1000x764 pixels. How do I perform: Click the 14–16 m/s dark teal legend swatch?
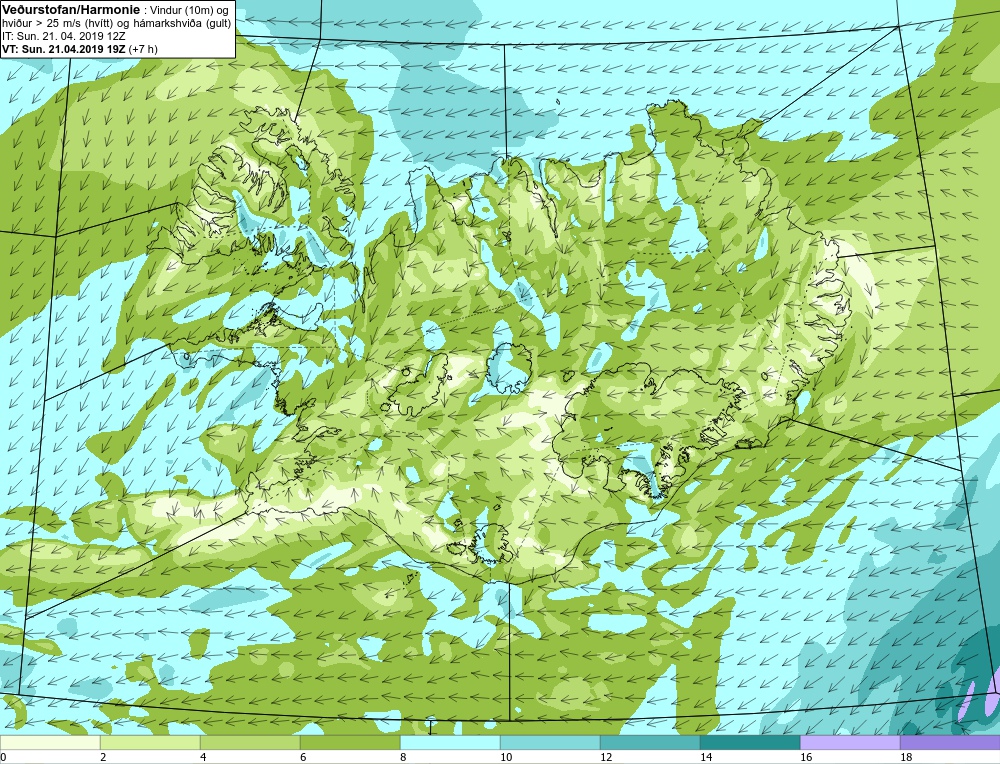coord(750,743)
